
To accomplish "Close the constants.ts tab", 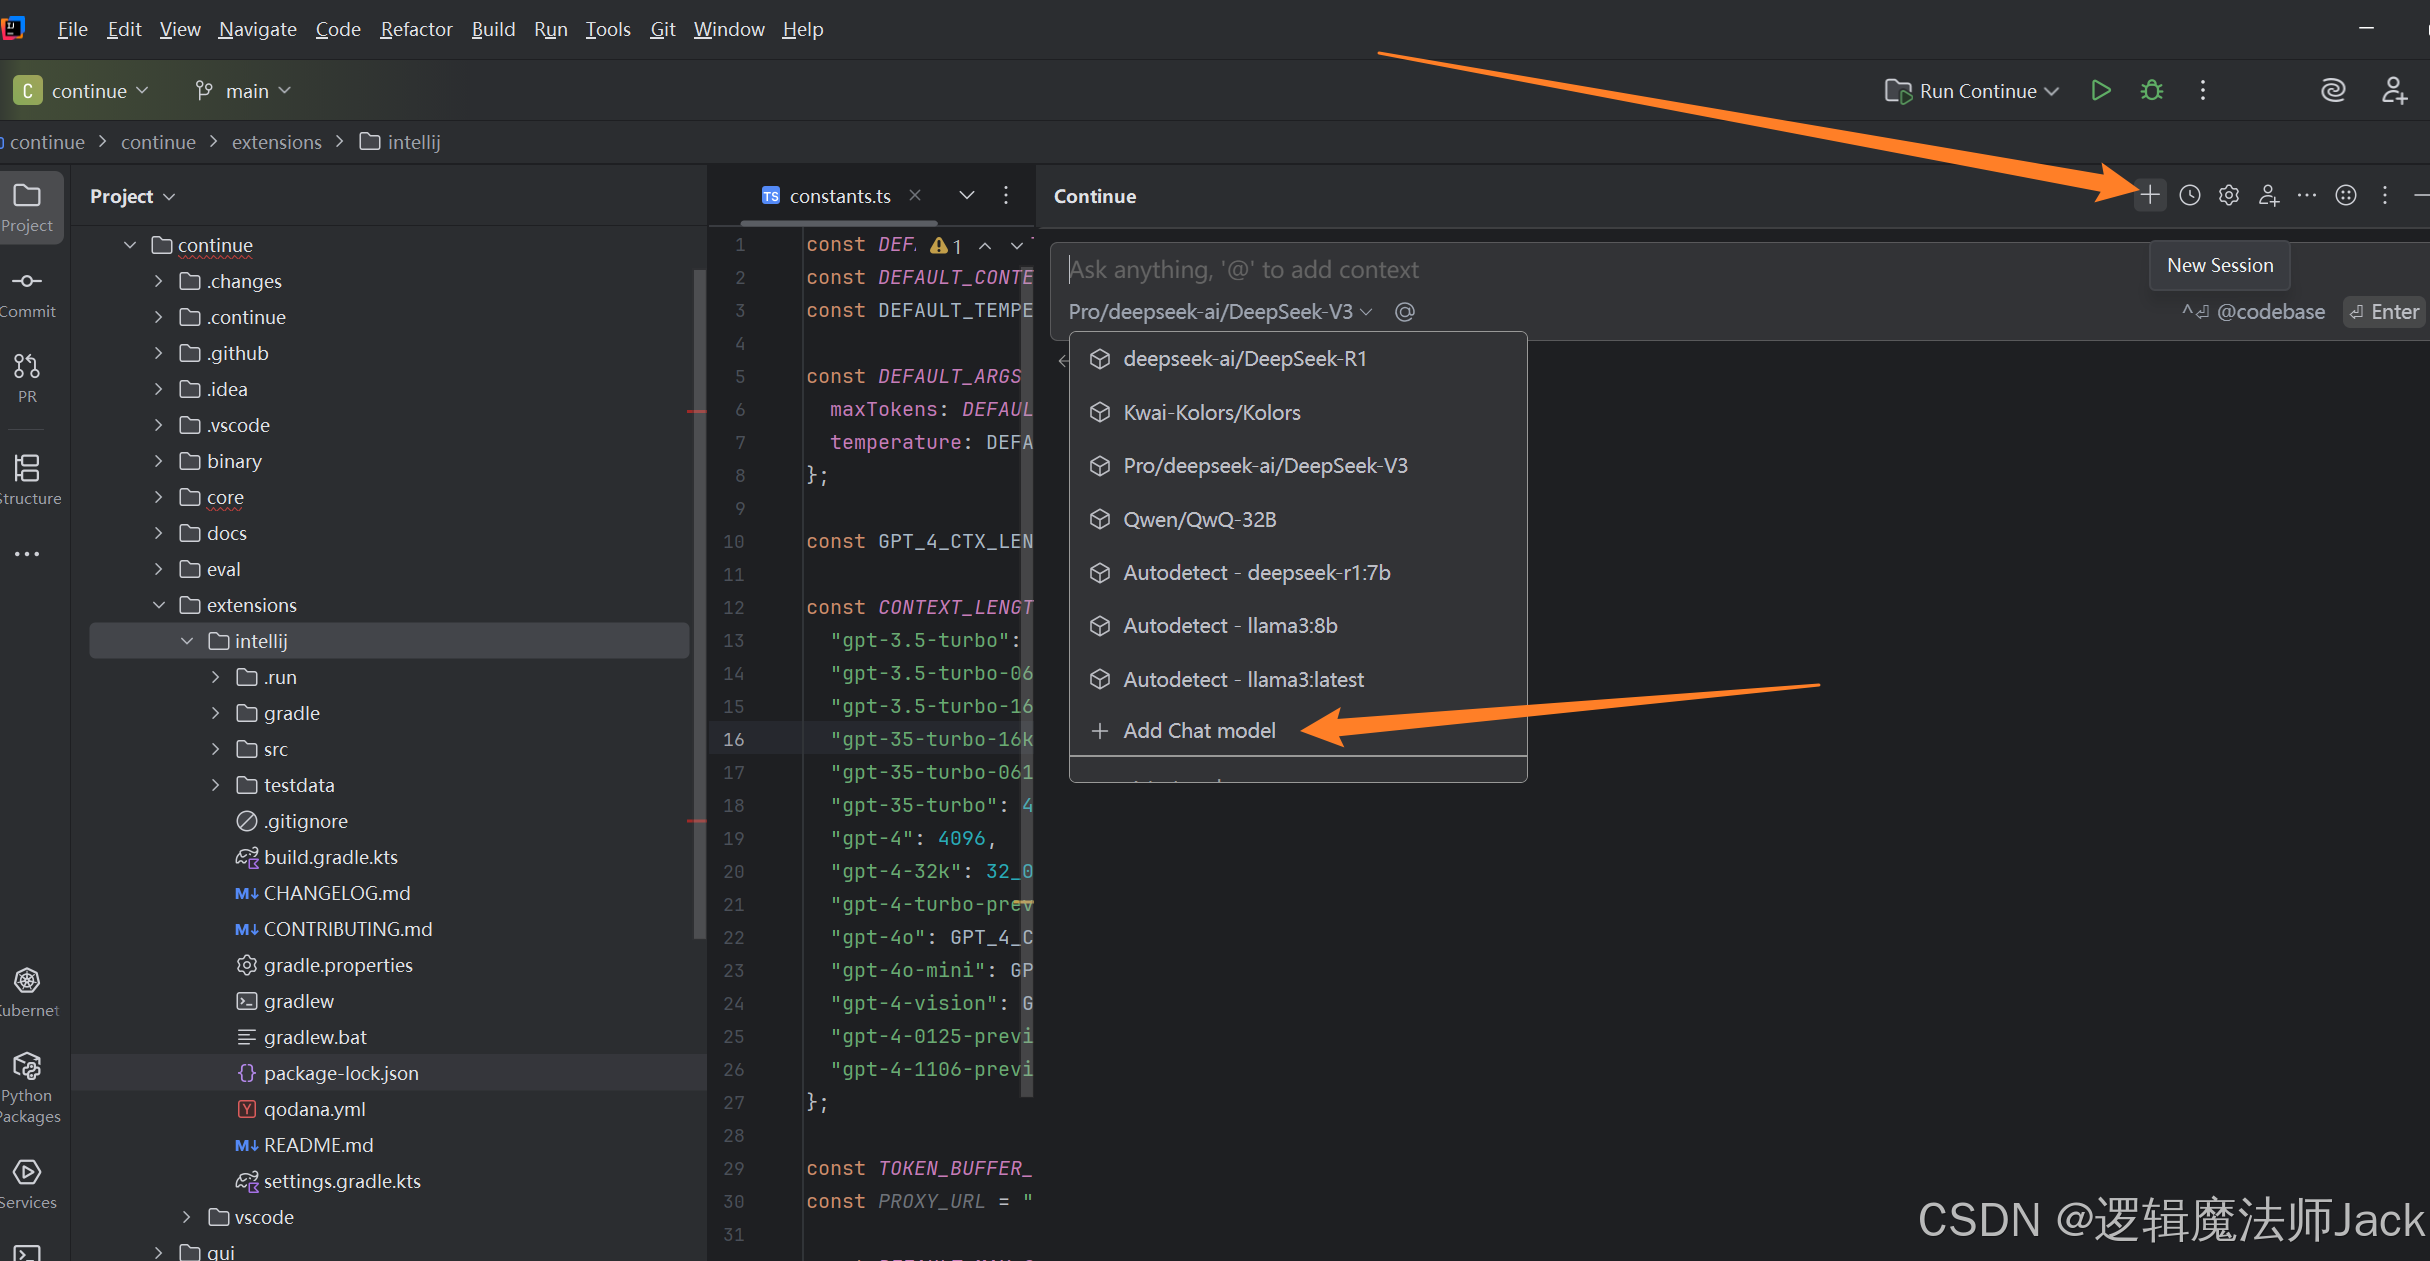I will point(914,196).
